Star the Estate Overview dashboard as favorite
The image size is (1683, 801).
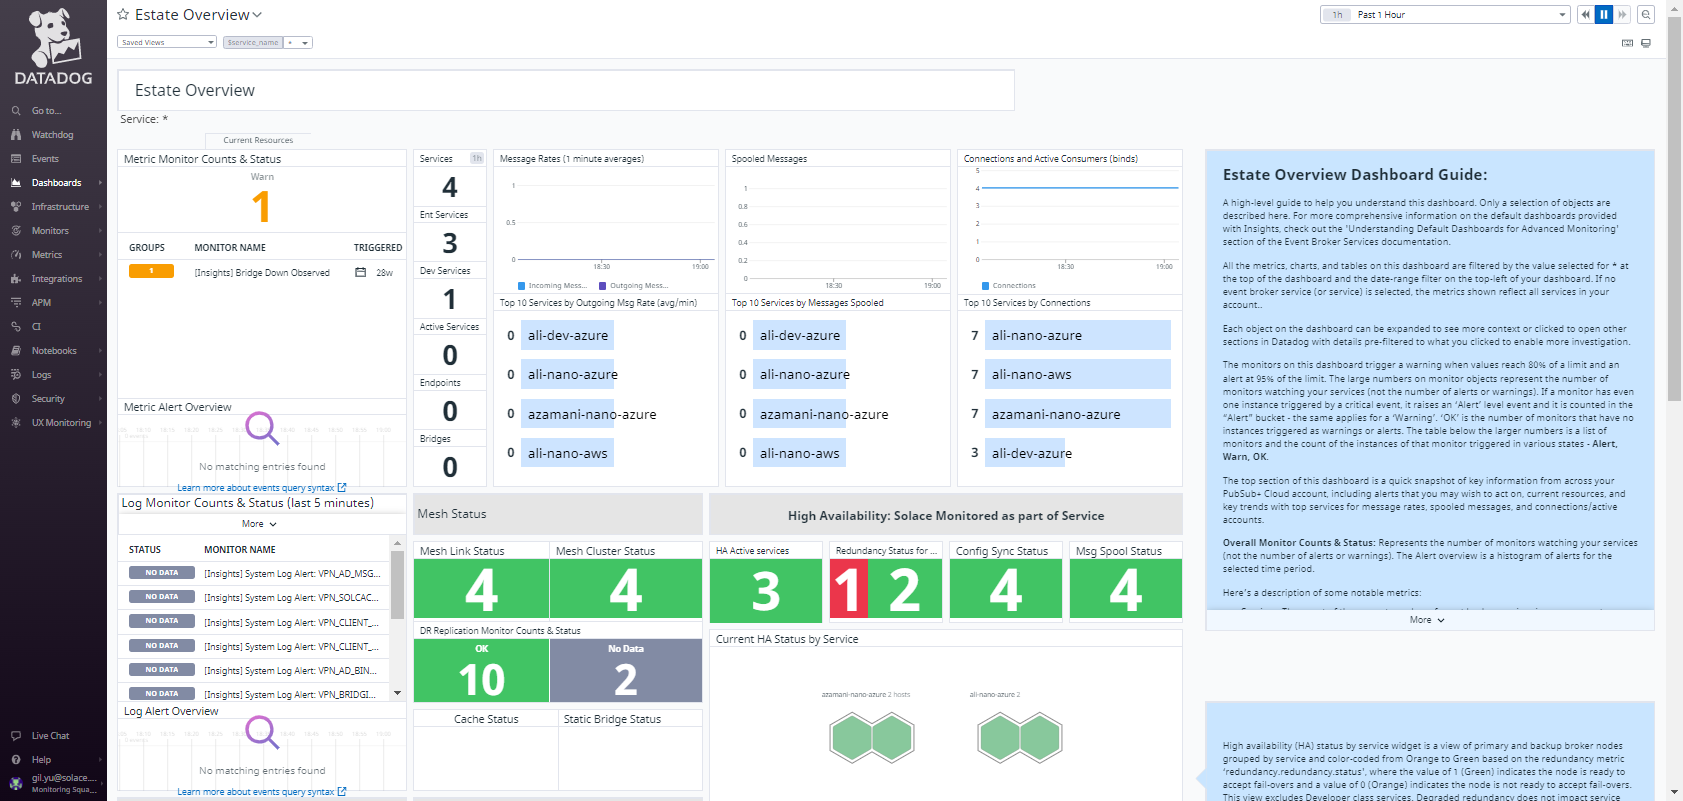tap(123, 15)
